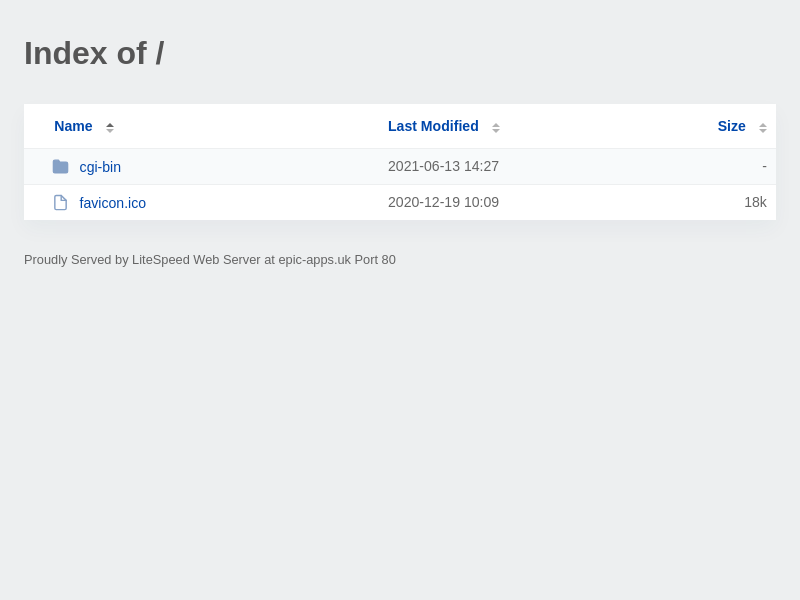Click the 14:27 time in cgi-bin row
Viewport: 800px width, 600px height.
click(482, 167)
